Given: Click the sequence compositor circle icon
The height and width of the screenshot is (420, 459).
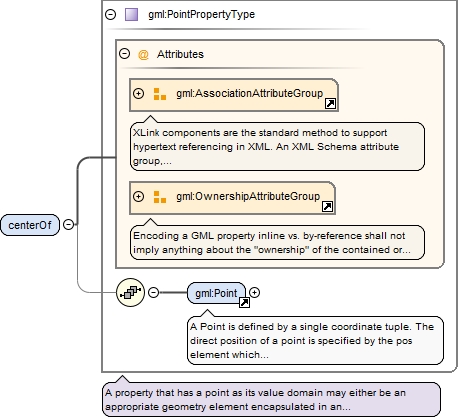Looking at the screenshot, I should click(x=131, y=293).
